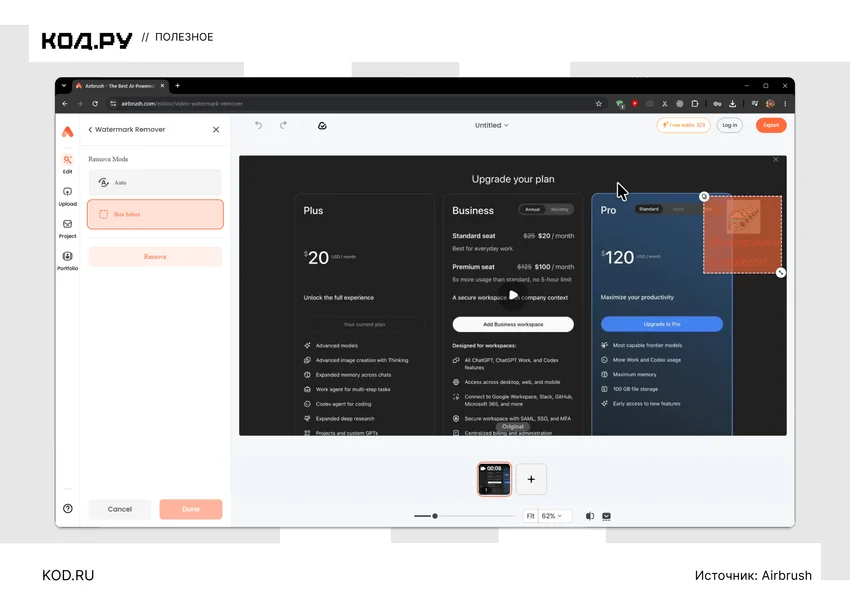Open the Portfolio section in the sidebar
The width and height of the screenshot is (850, 605).
(67, 260)
